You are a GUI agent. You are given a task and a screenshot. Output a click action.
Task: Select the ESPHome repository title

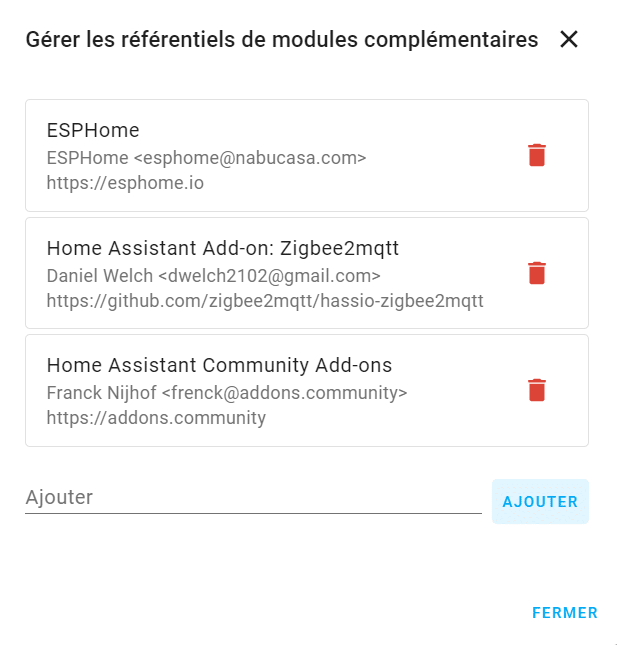point(93,131)
